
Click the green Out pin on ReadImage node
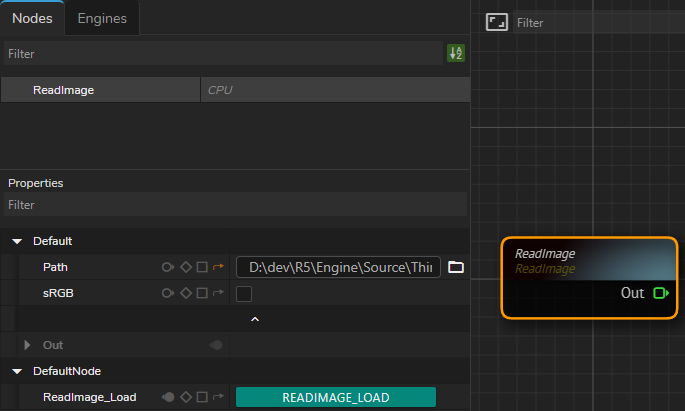660,293
